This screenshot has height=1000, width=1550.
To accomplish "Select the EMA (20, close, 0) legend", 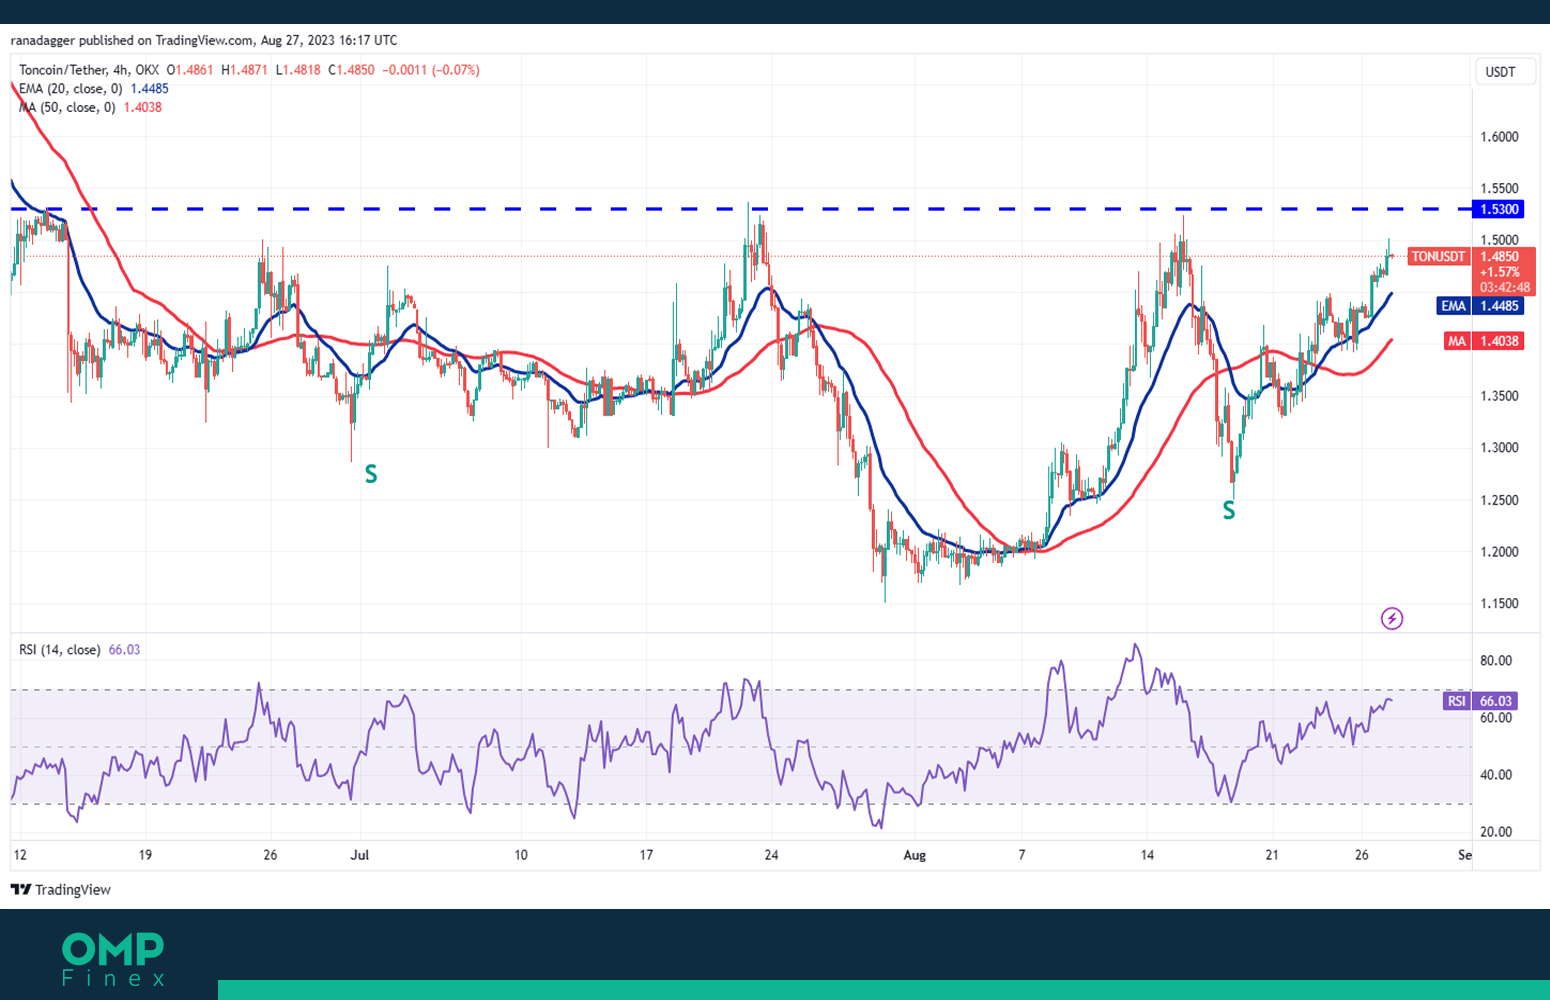I will (71, 88).
